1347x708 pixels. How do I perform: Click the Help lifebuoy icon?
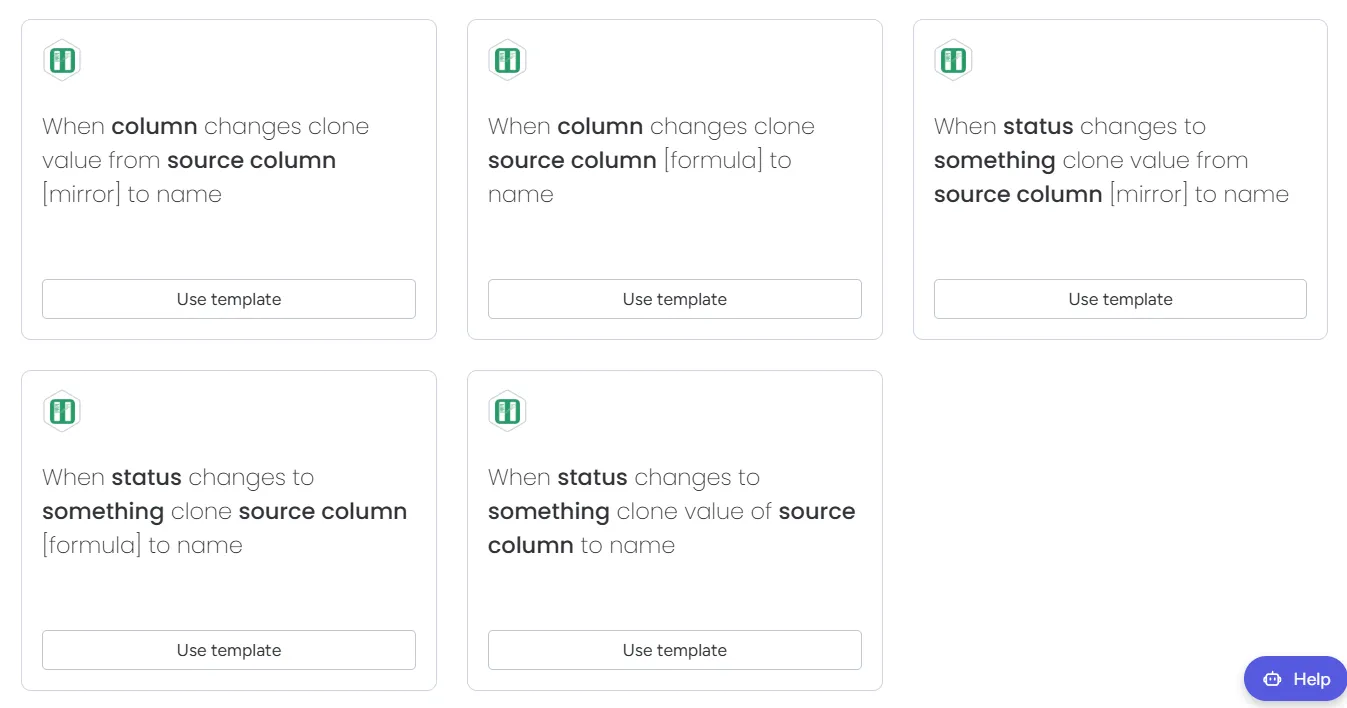tap(1270, 678)
